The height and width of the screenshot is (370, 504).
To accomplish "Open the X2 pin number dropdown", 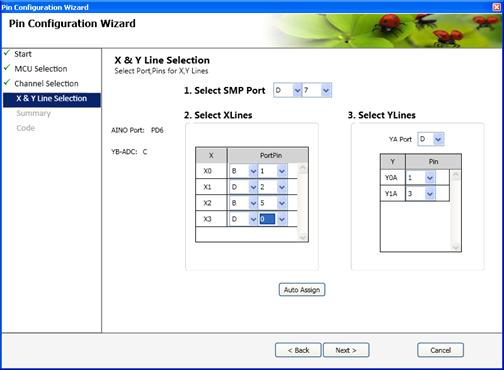I will tap(273, 203).
